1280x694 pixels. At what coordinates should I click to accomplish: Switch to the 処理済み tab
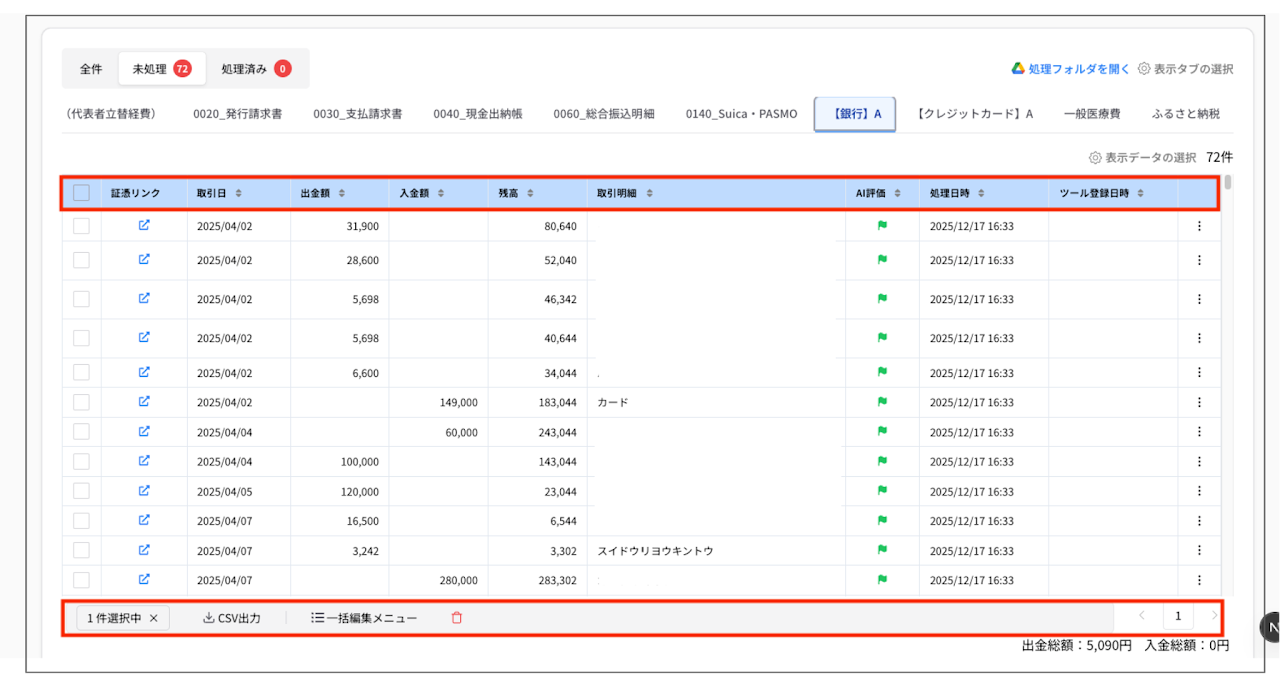257,69
